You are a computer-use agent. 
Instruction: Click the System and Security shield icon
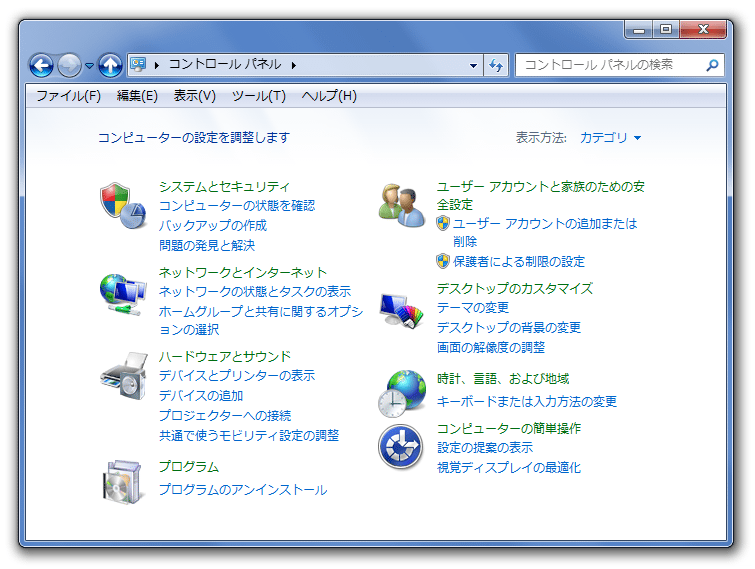click(123, 206)
